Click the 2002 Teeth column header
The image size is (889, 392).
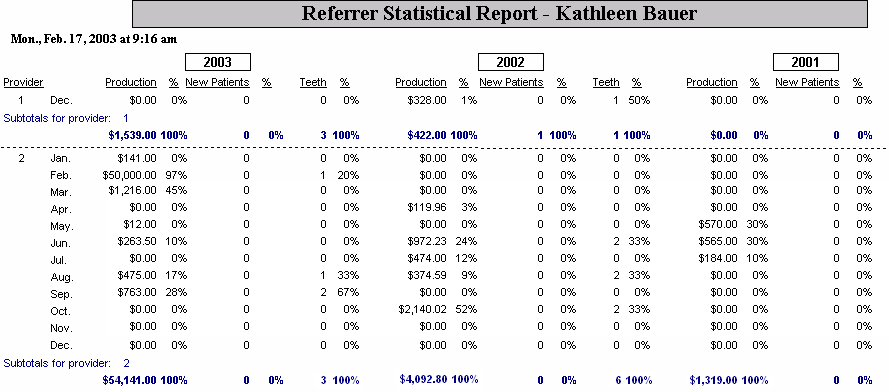pyautogui.click(x=606, y=83)
